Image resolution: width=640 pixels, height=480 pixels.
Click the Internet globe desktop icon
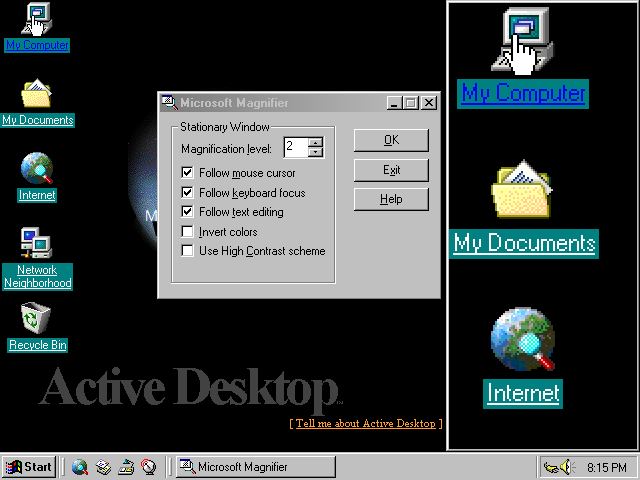click(37, 168)
